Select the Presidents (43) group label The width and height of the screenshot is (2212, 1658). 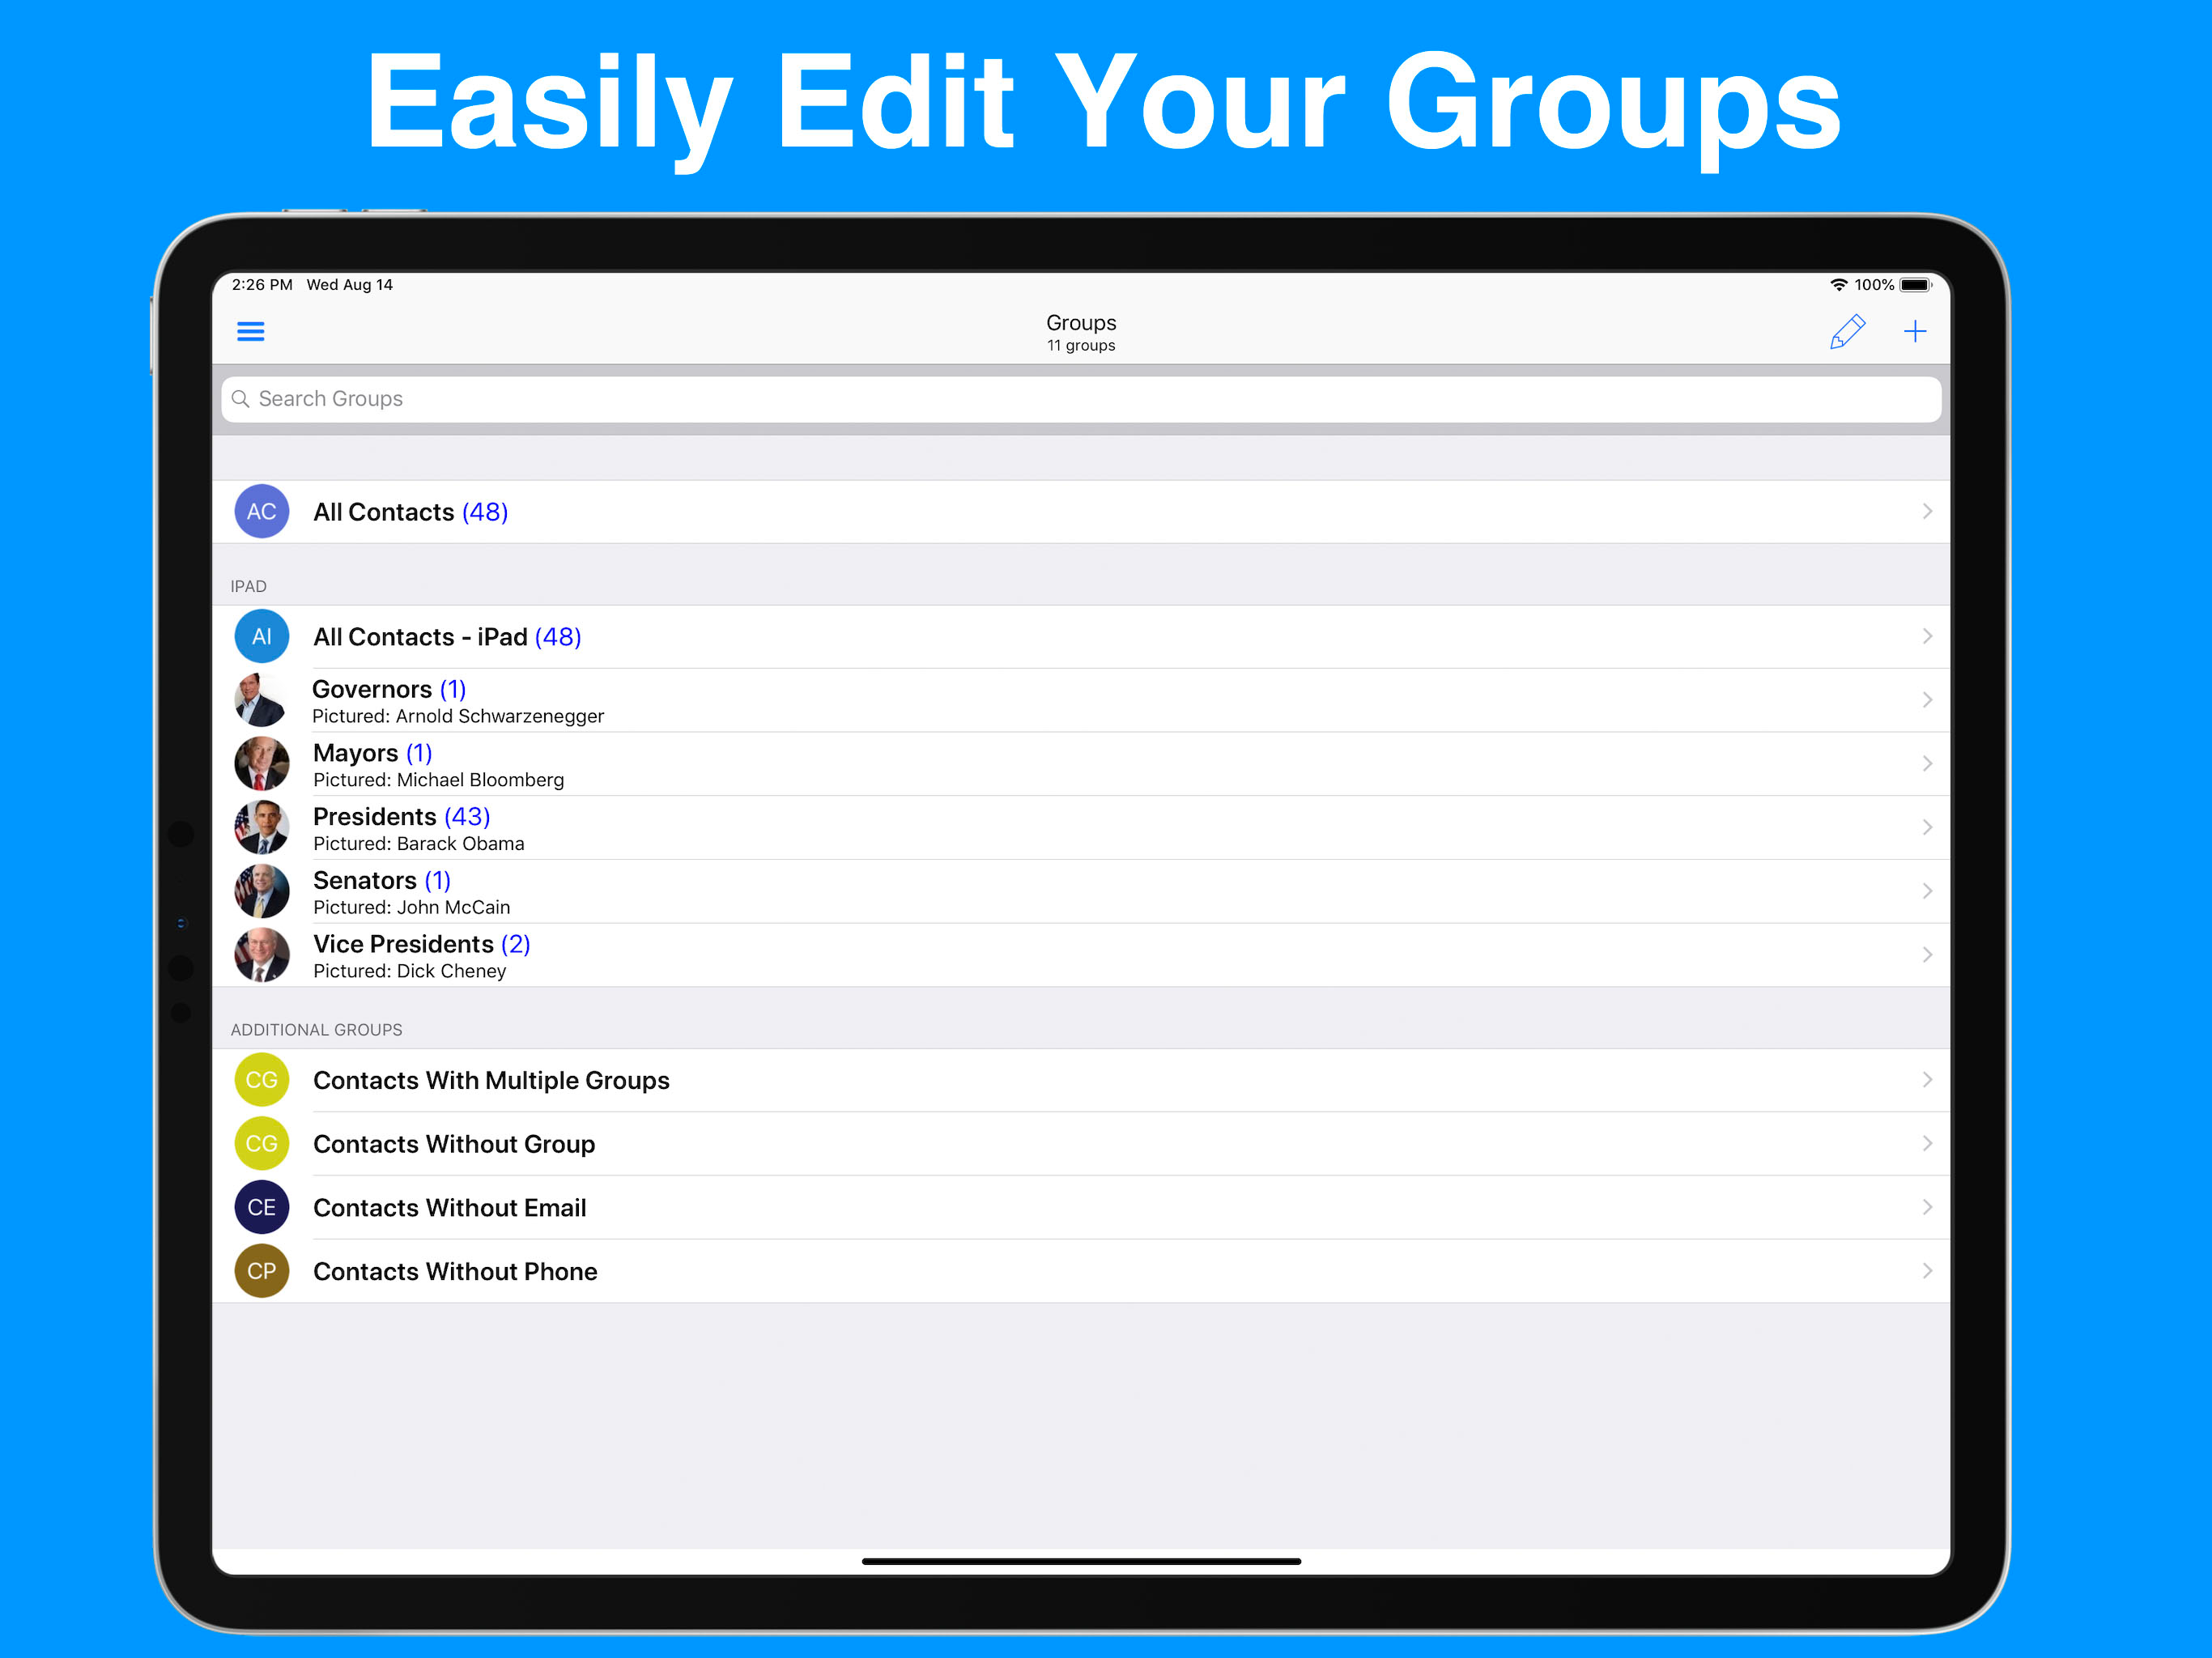402,817
